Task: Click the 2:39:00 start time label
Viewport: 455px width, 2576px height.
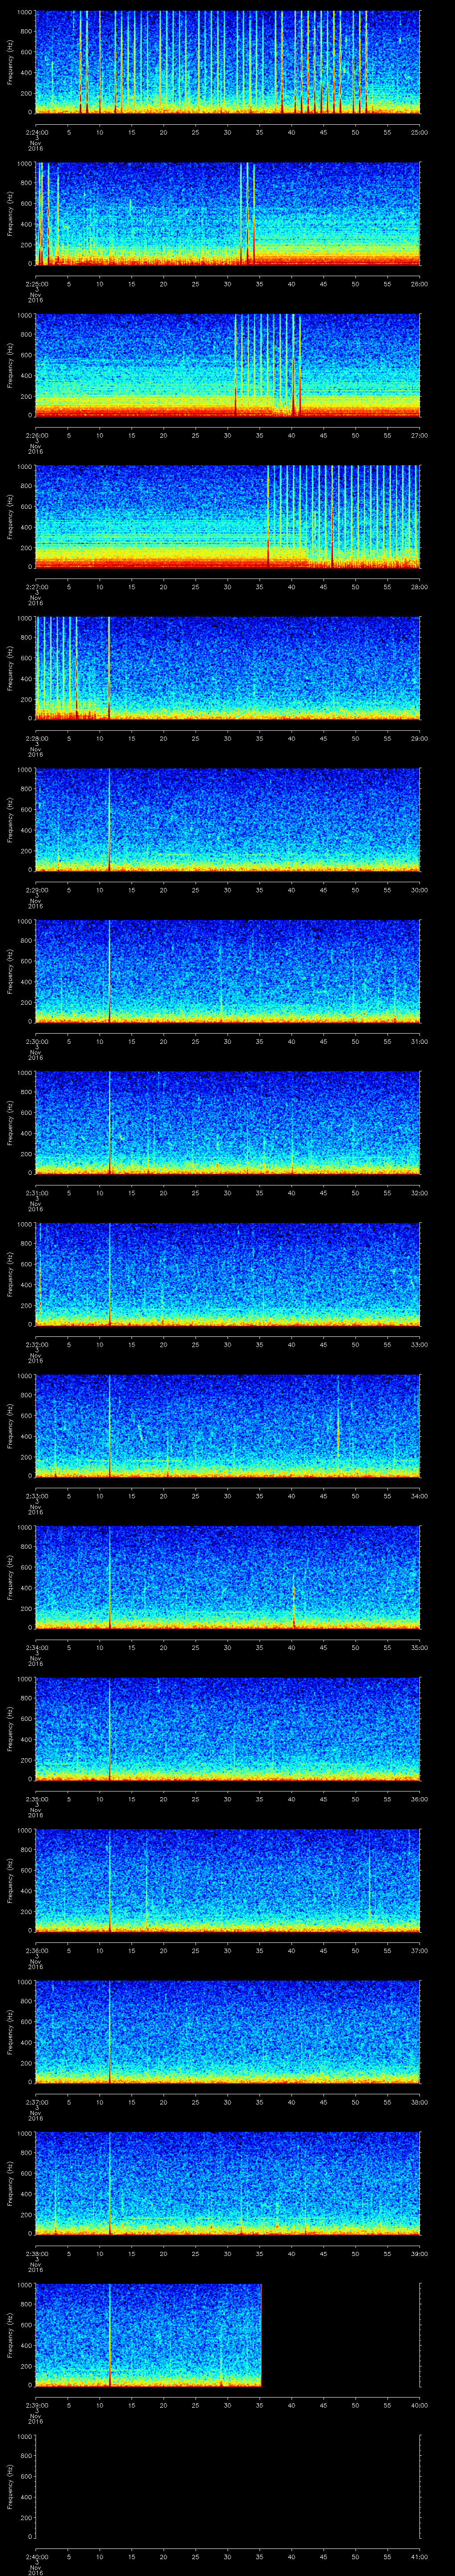Action: coord(36,2405)
